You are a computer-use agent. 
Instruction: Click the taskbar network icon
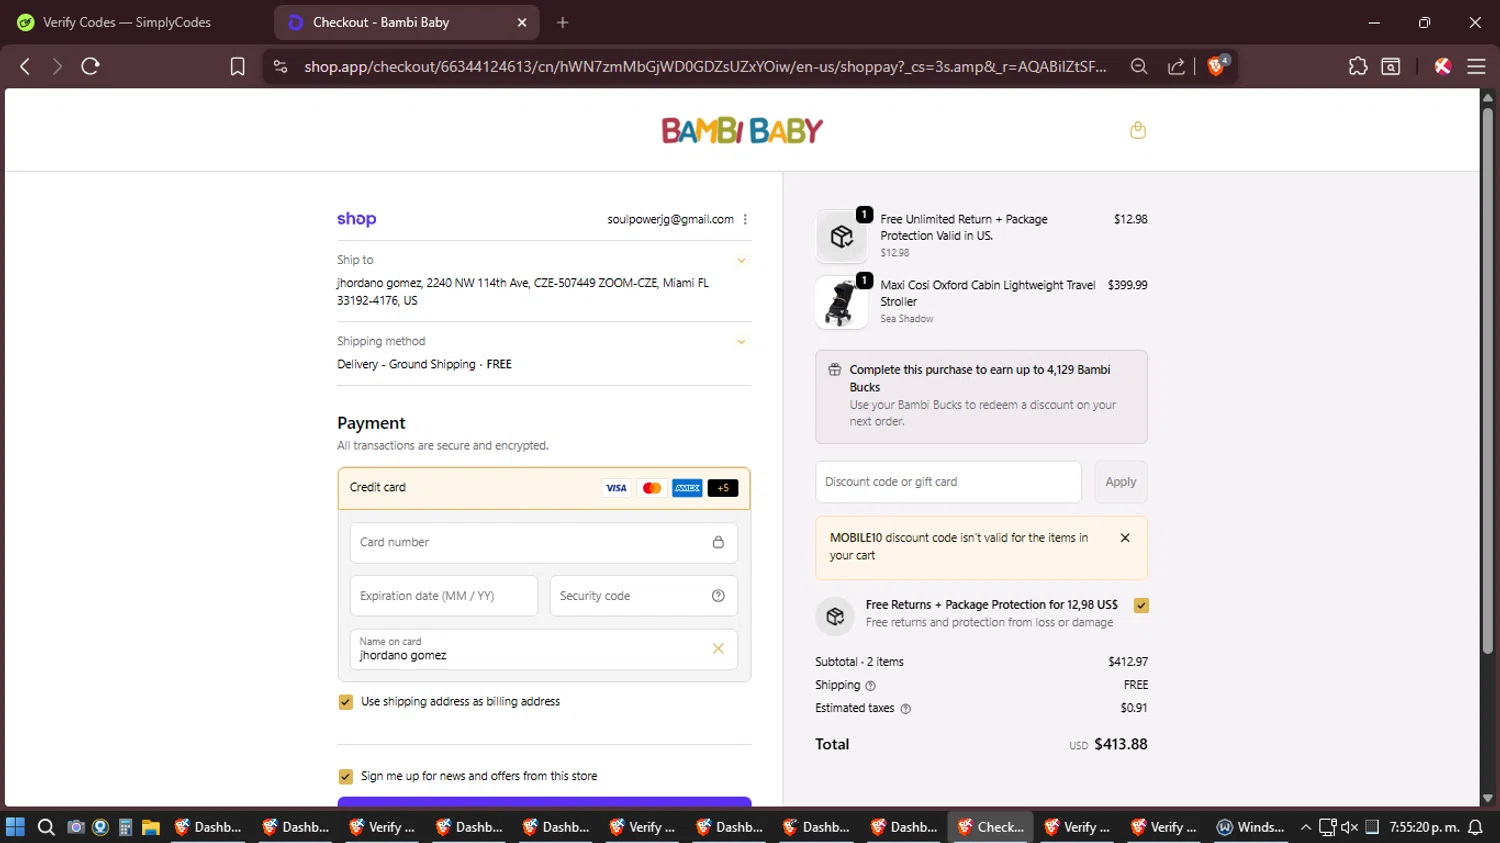pyautogui.click(x=1327, y=827)
